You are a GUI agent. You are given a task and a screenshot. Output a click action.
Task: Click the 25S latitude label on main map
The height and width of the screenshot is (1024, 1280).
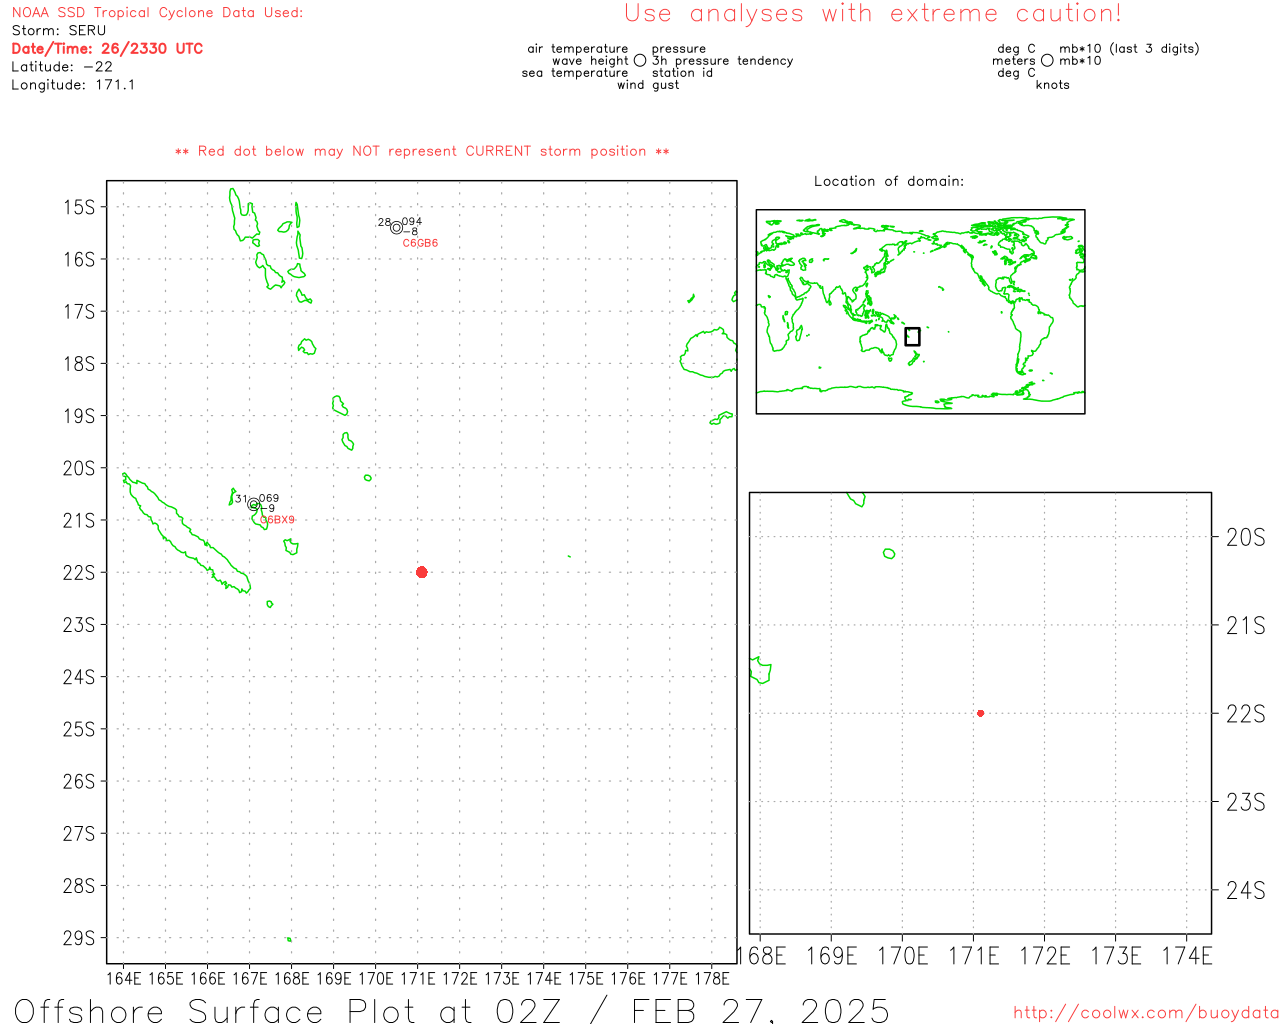tap(79, 729)
